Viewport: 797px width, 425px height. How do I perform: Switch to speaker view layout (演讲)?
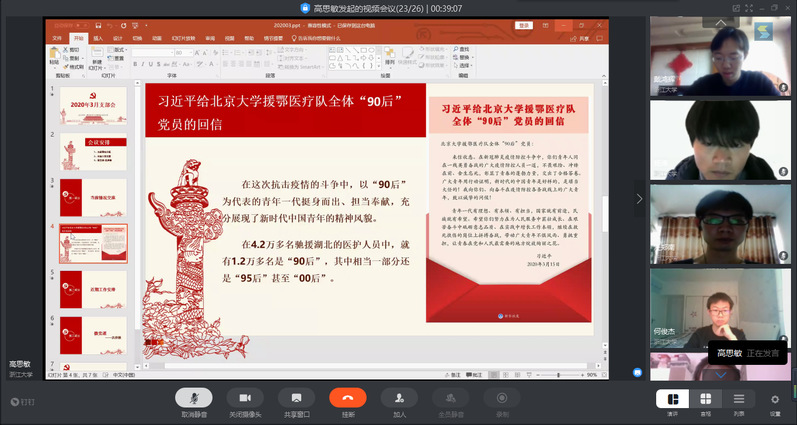(673, 399)
